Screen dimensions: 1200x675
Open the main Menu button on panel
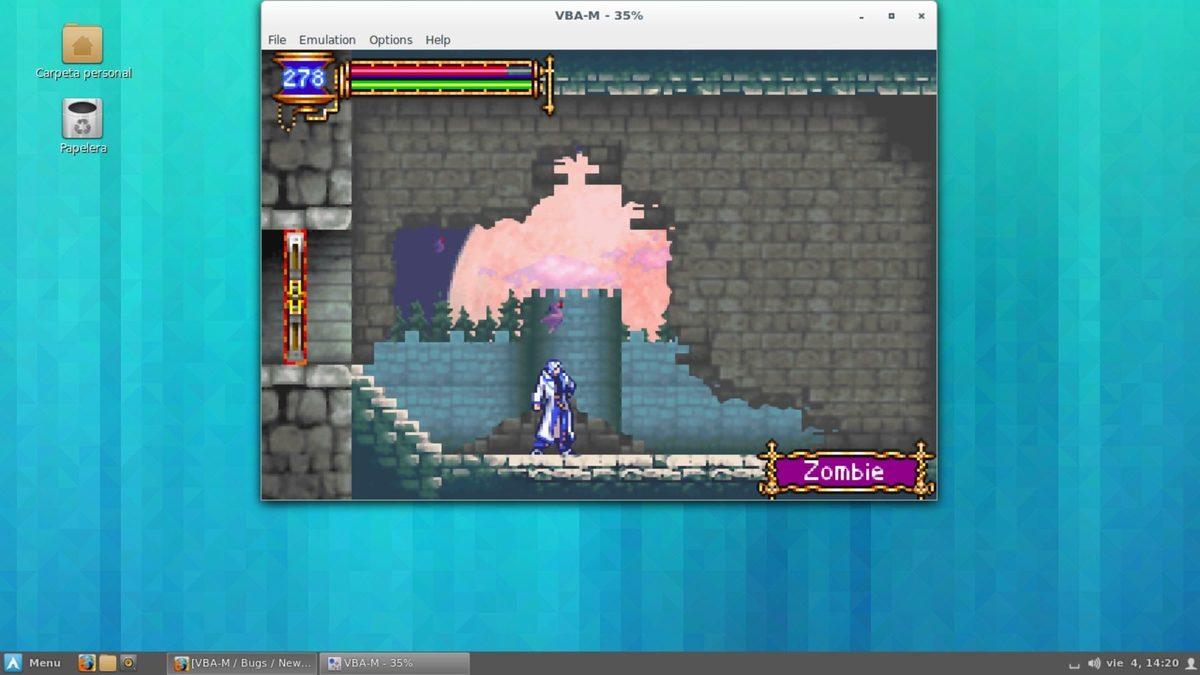coord(33,663)
